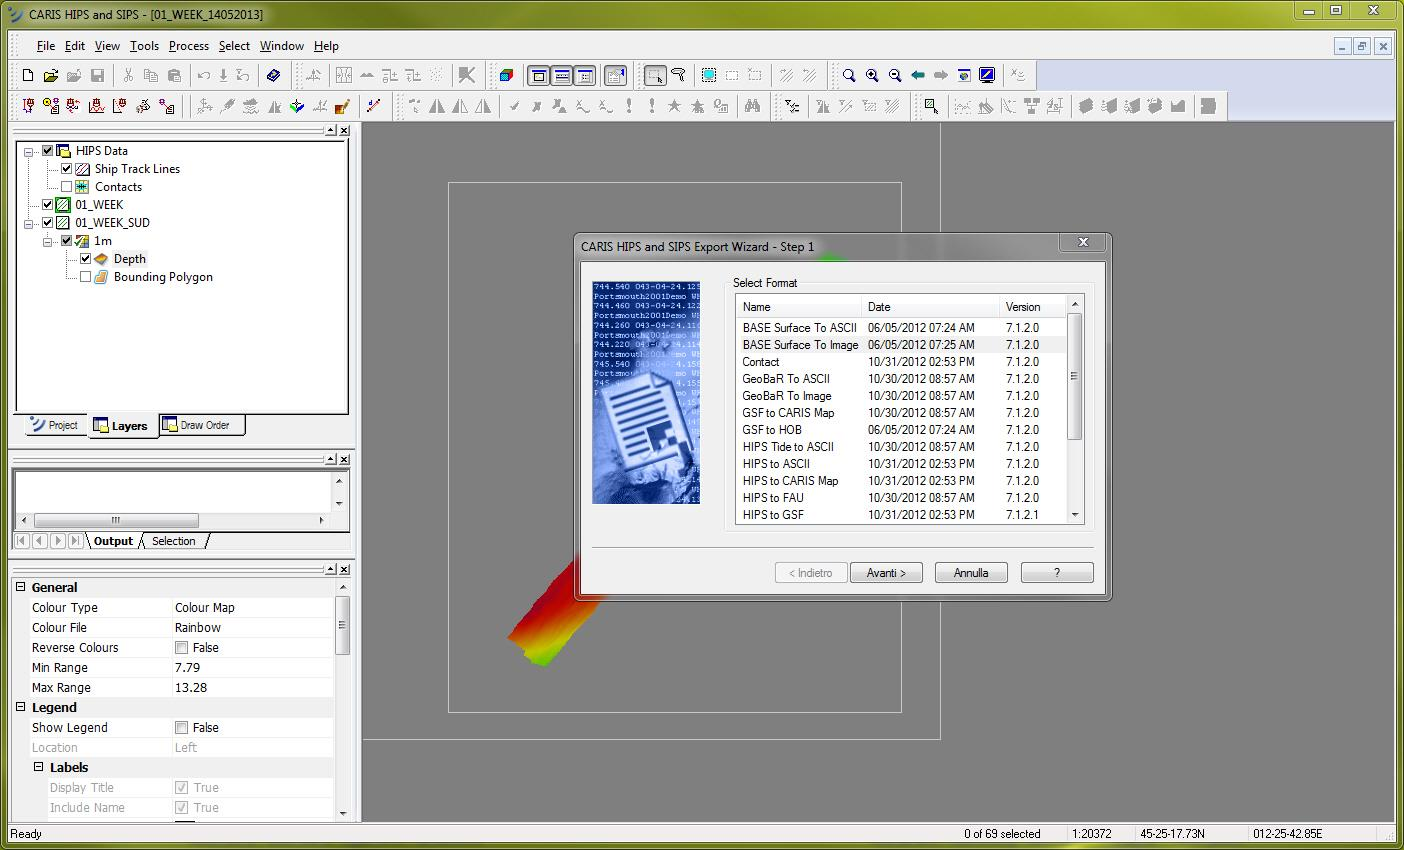Collapse the 01_WEEK_SUD tree node

point(29,223)
